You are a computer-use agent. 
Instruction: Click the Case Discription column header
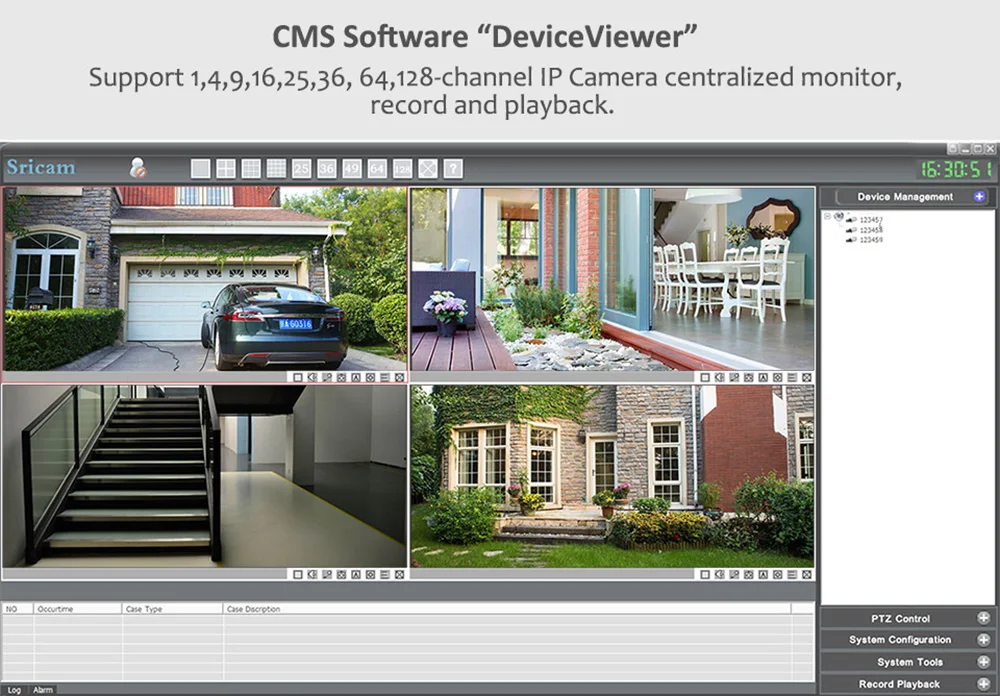pos(507,609)
